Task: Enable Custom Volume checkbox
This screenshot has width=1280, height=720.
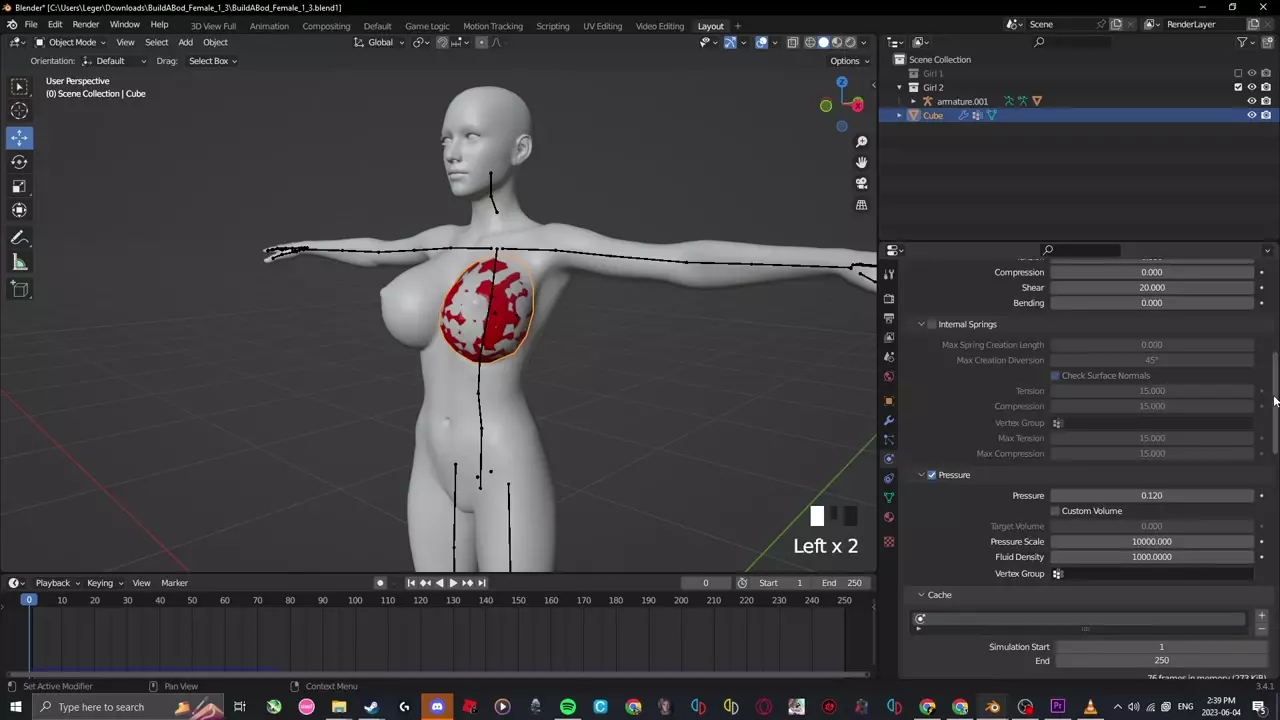Action: click(x=1055, y=511)
